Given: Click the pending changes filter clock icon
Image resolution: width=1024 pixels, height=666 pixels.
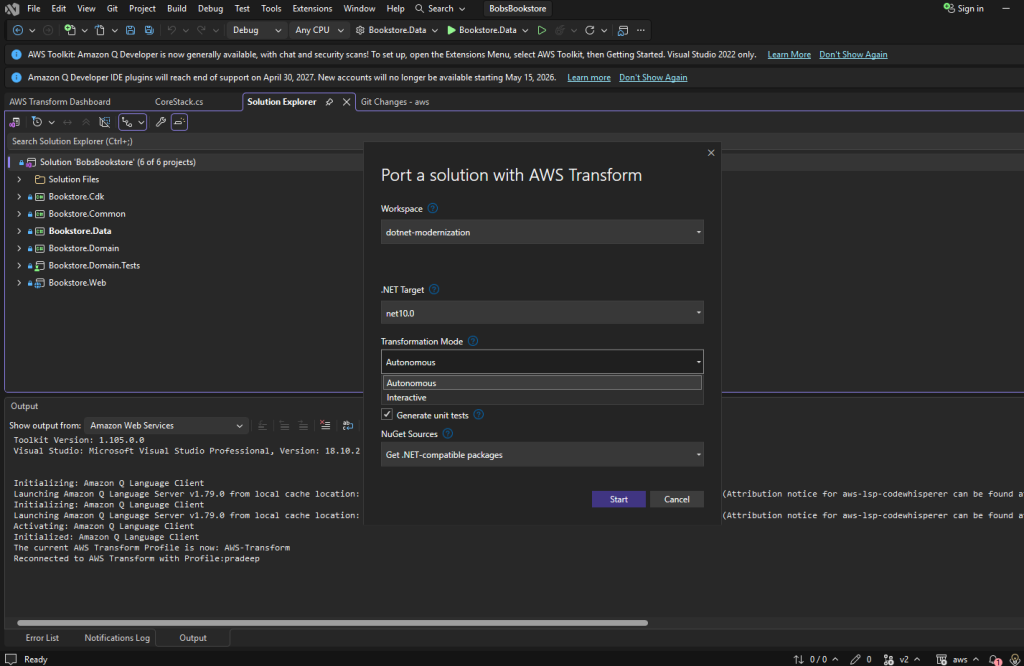Looking at the screenshot, I should pyautogui.click(x=37, y=122).
